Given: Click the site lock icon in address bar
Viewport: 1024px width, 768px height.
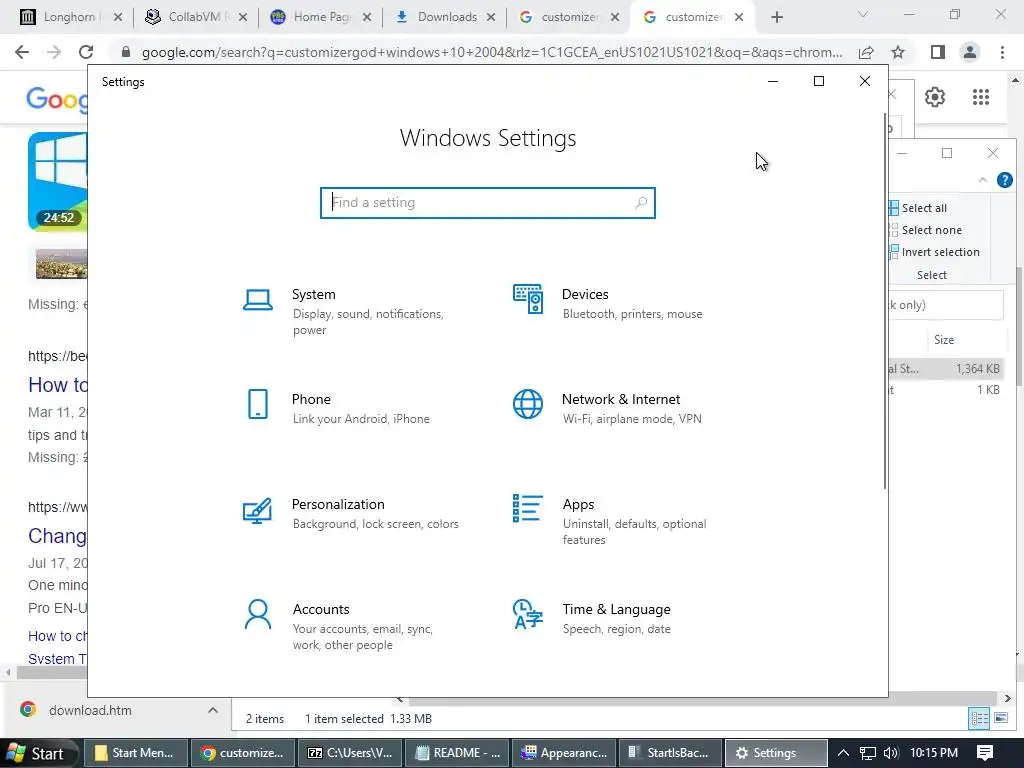Looking at the screenshot, I should (x=126, y=52).
